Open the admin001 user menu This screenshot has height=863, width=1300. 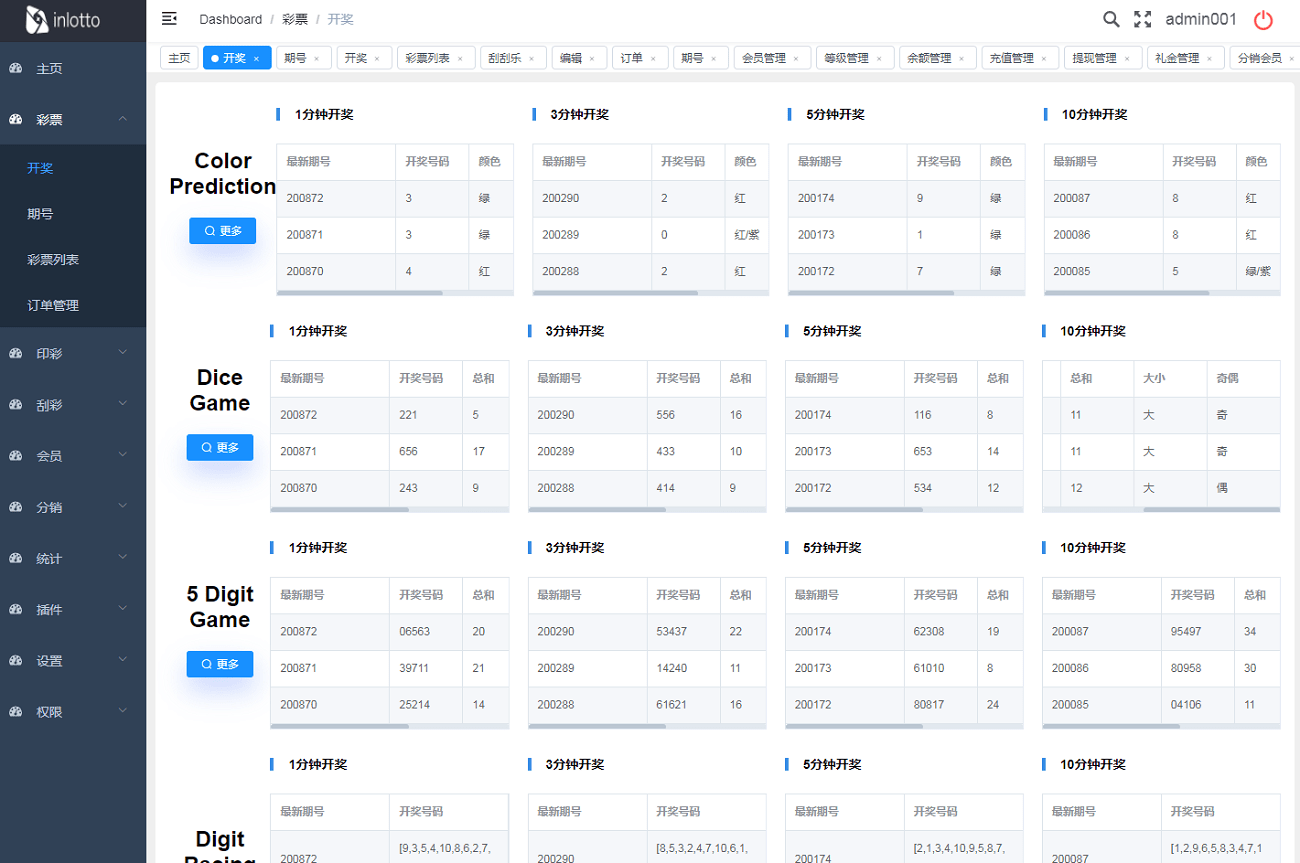(x=1201, y=19)
